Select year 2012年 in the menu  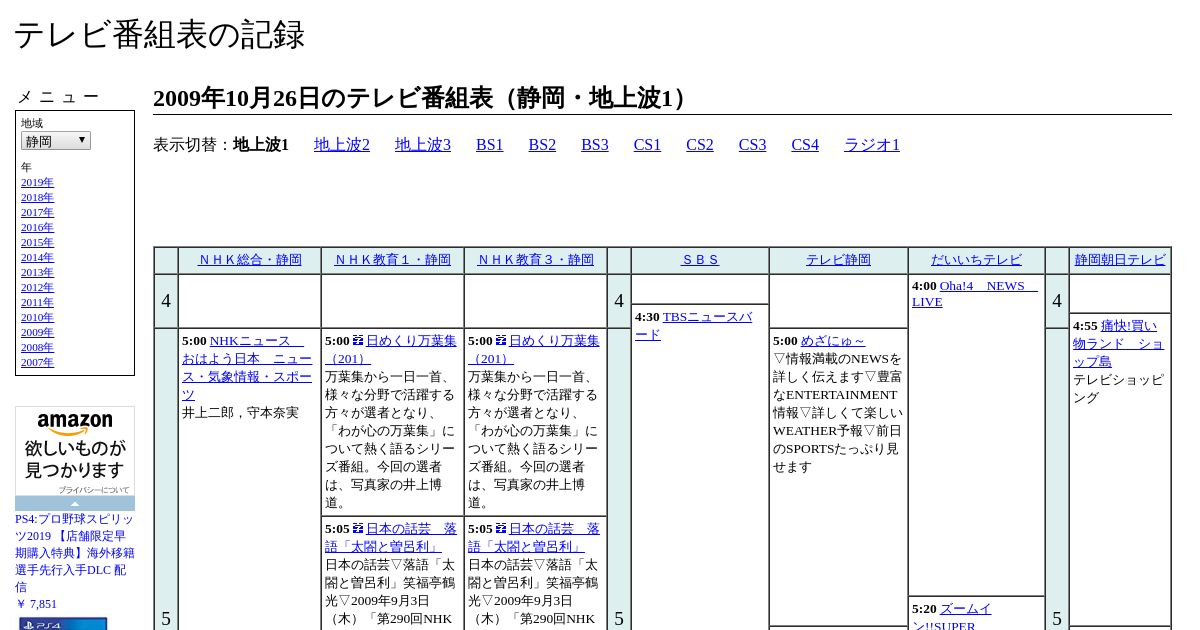(x=37, y=287)
